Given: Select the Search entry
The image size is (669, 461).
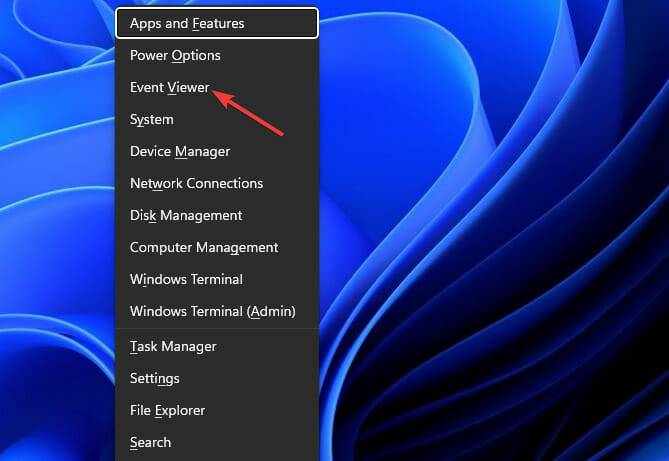Looking at the screenshot, I should (x=217, y=442).
